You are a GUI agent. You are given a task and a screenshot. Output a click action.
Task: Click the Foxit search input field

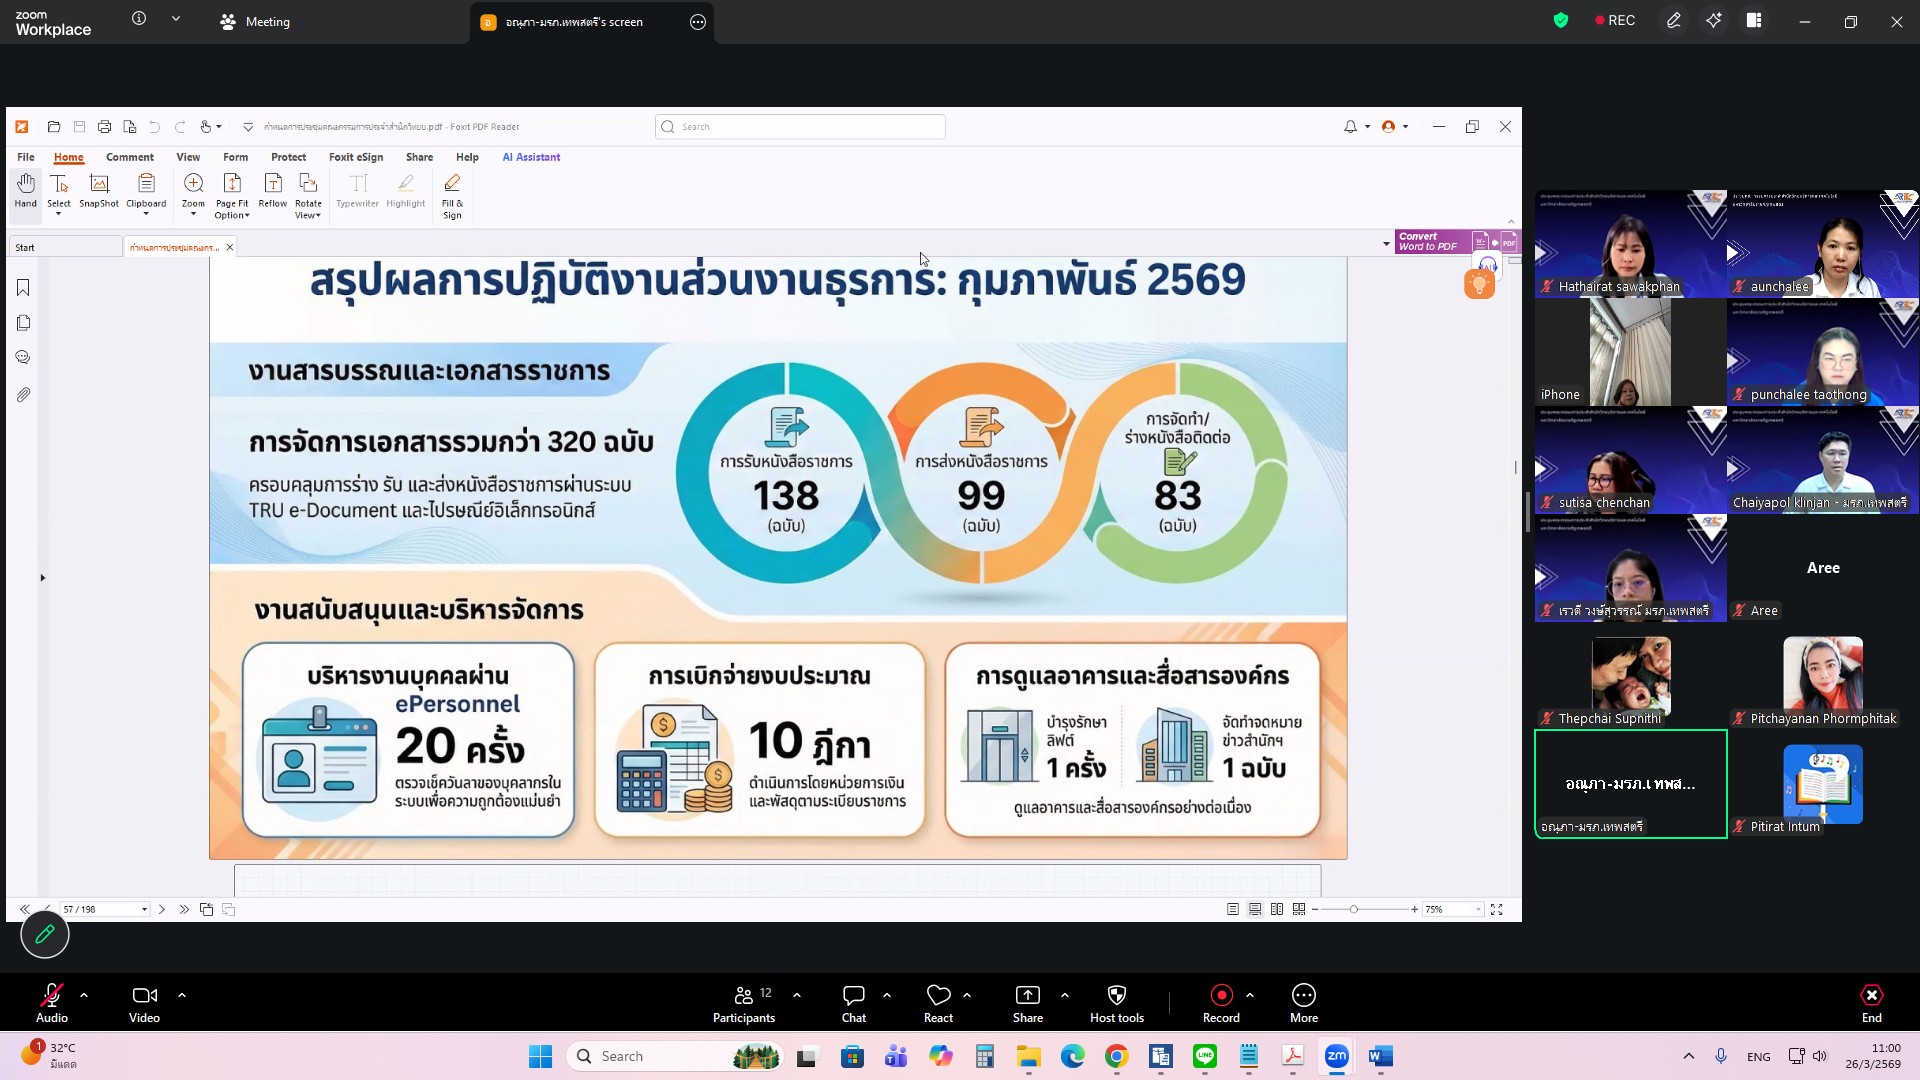click(800, 127)
